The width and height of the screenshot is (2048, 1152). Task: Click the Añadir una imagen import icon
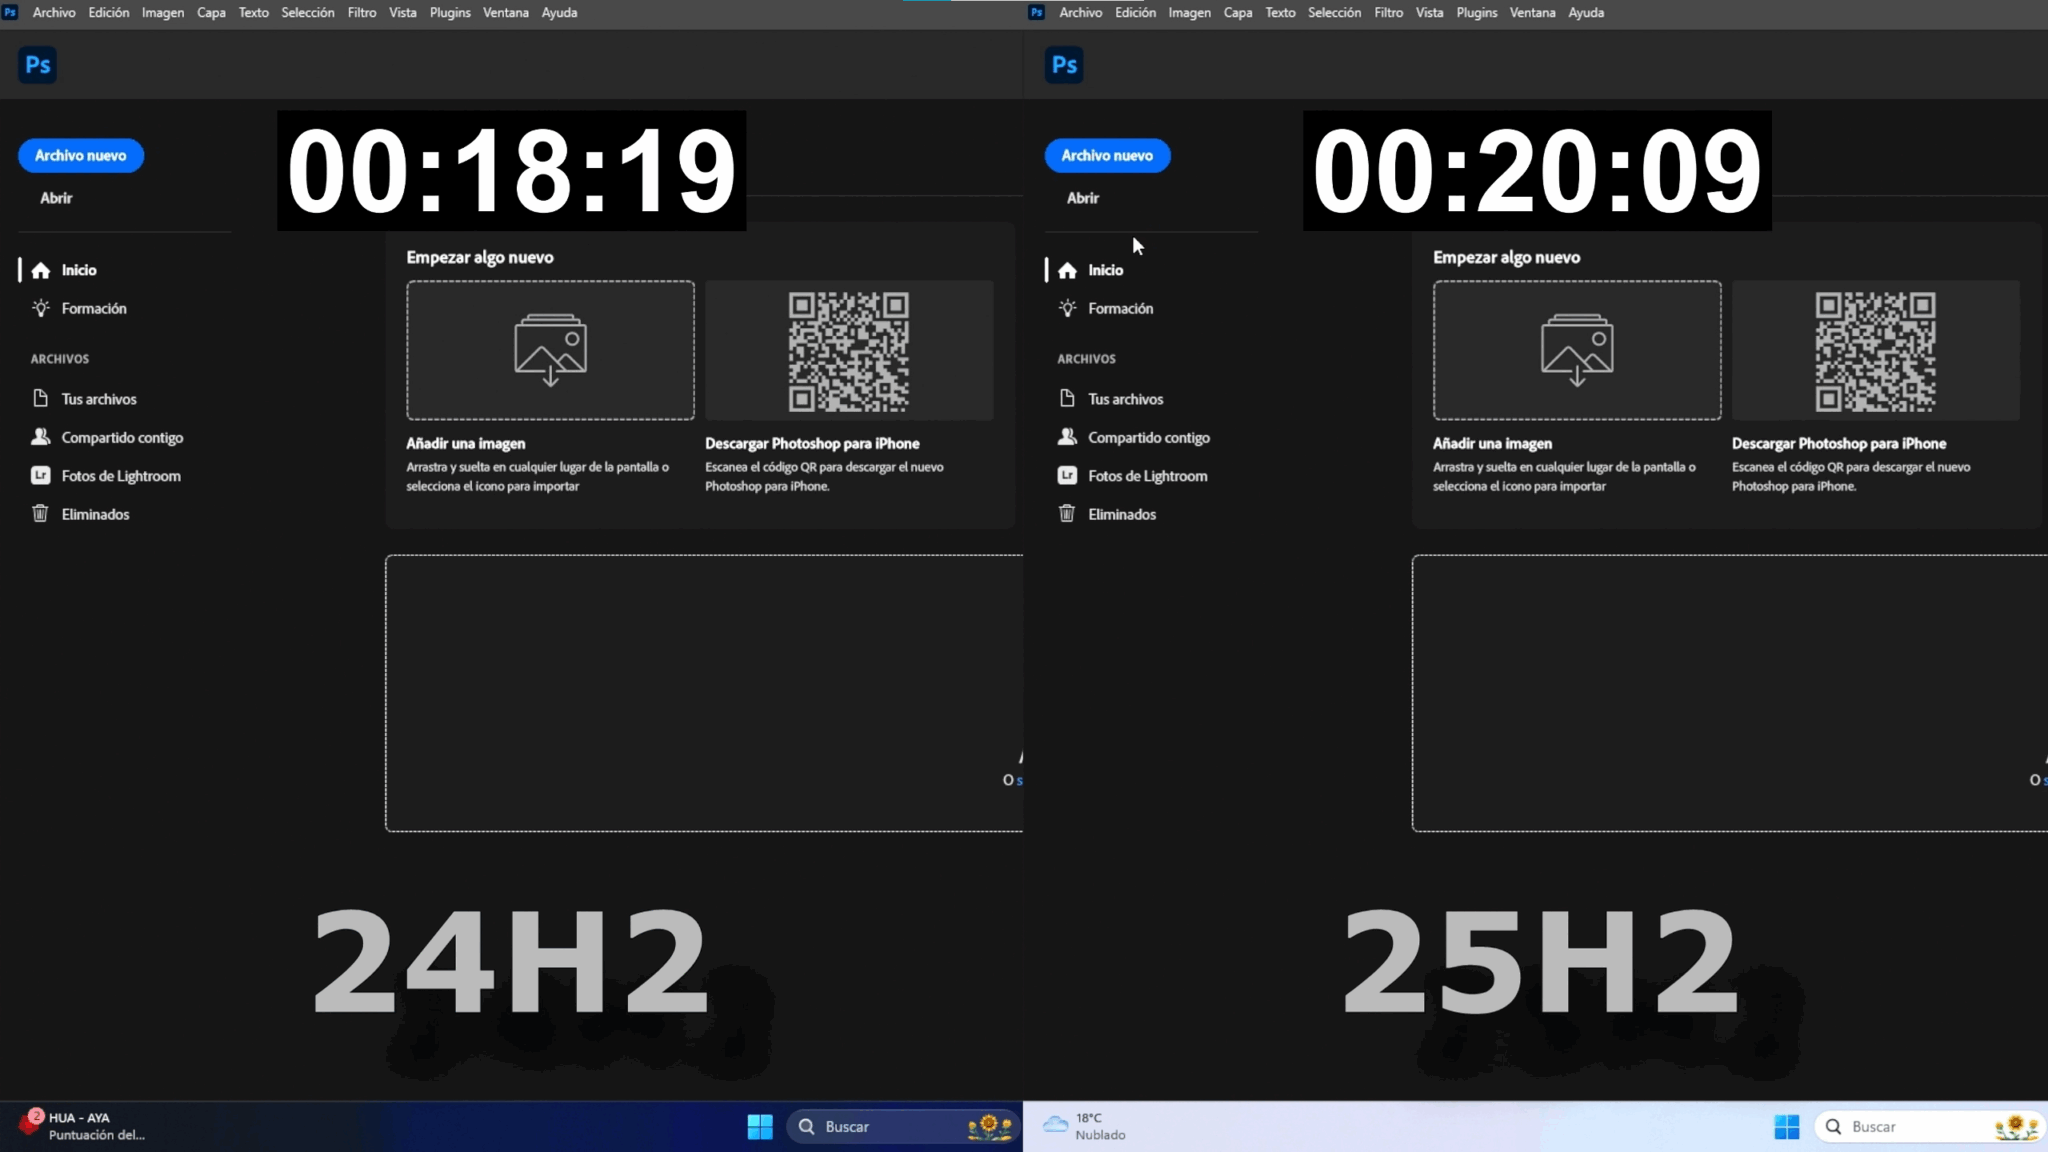click(x=549, y=350)
